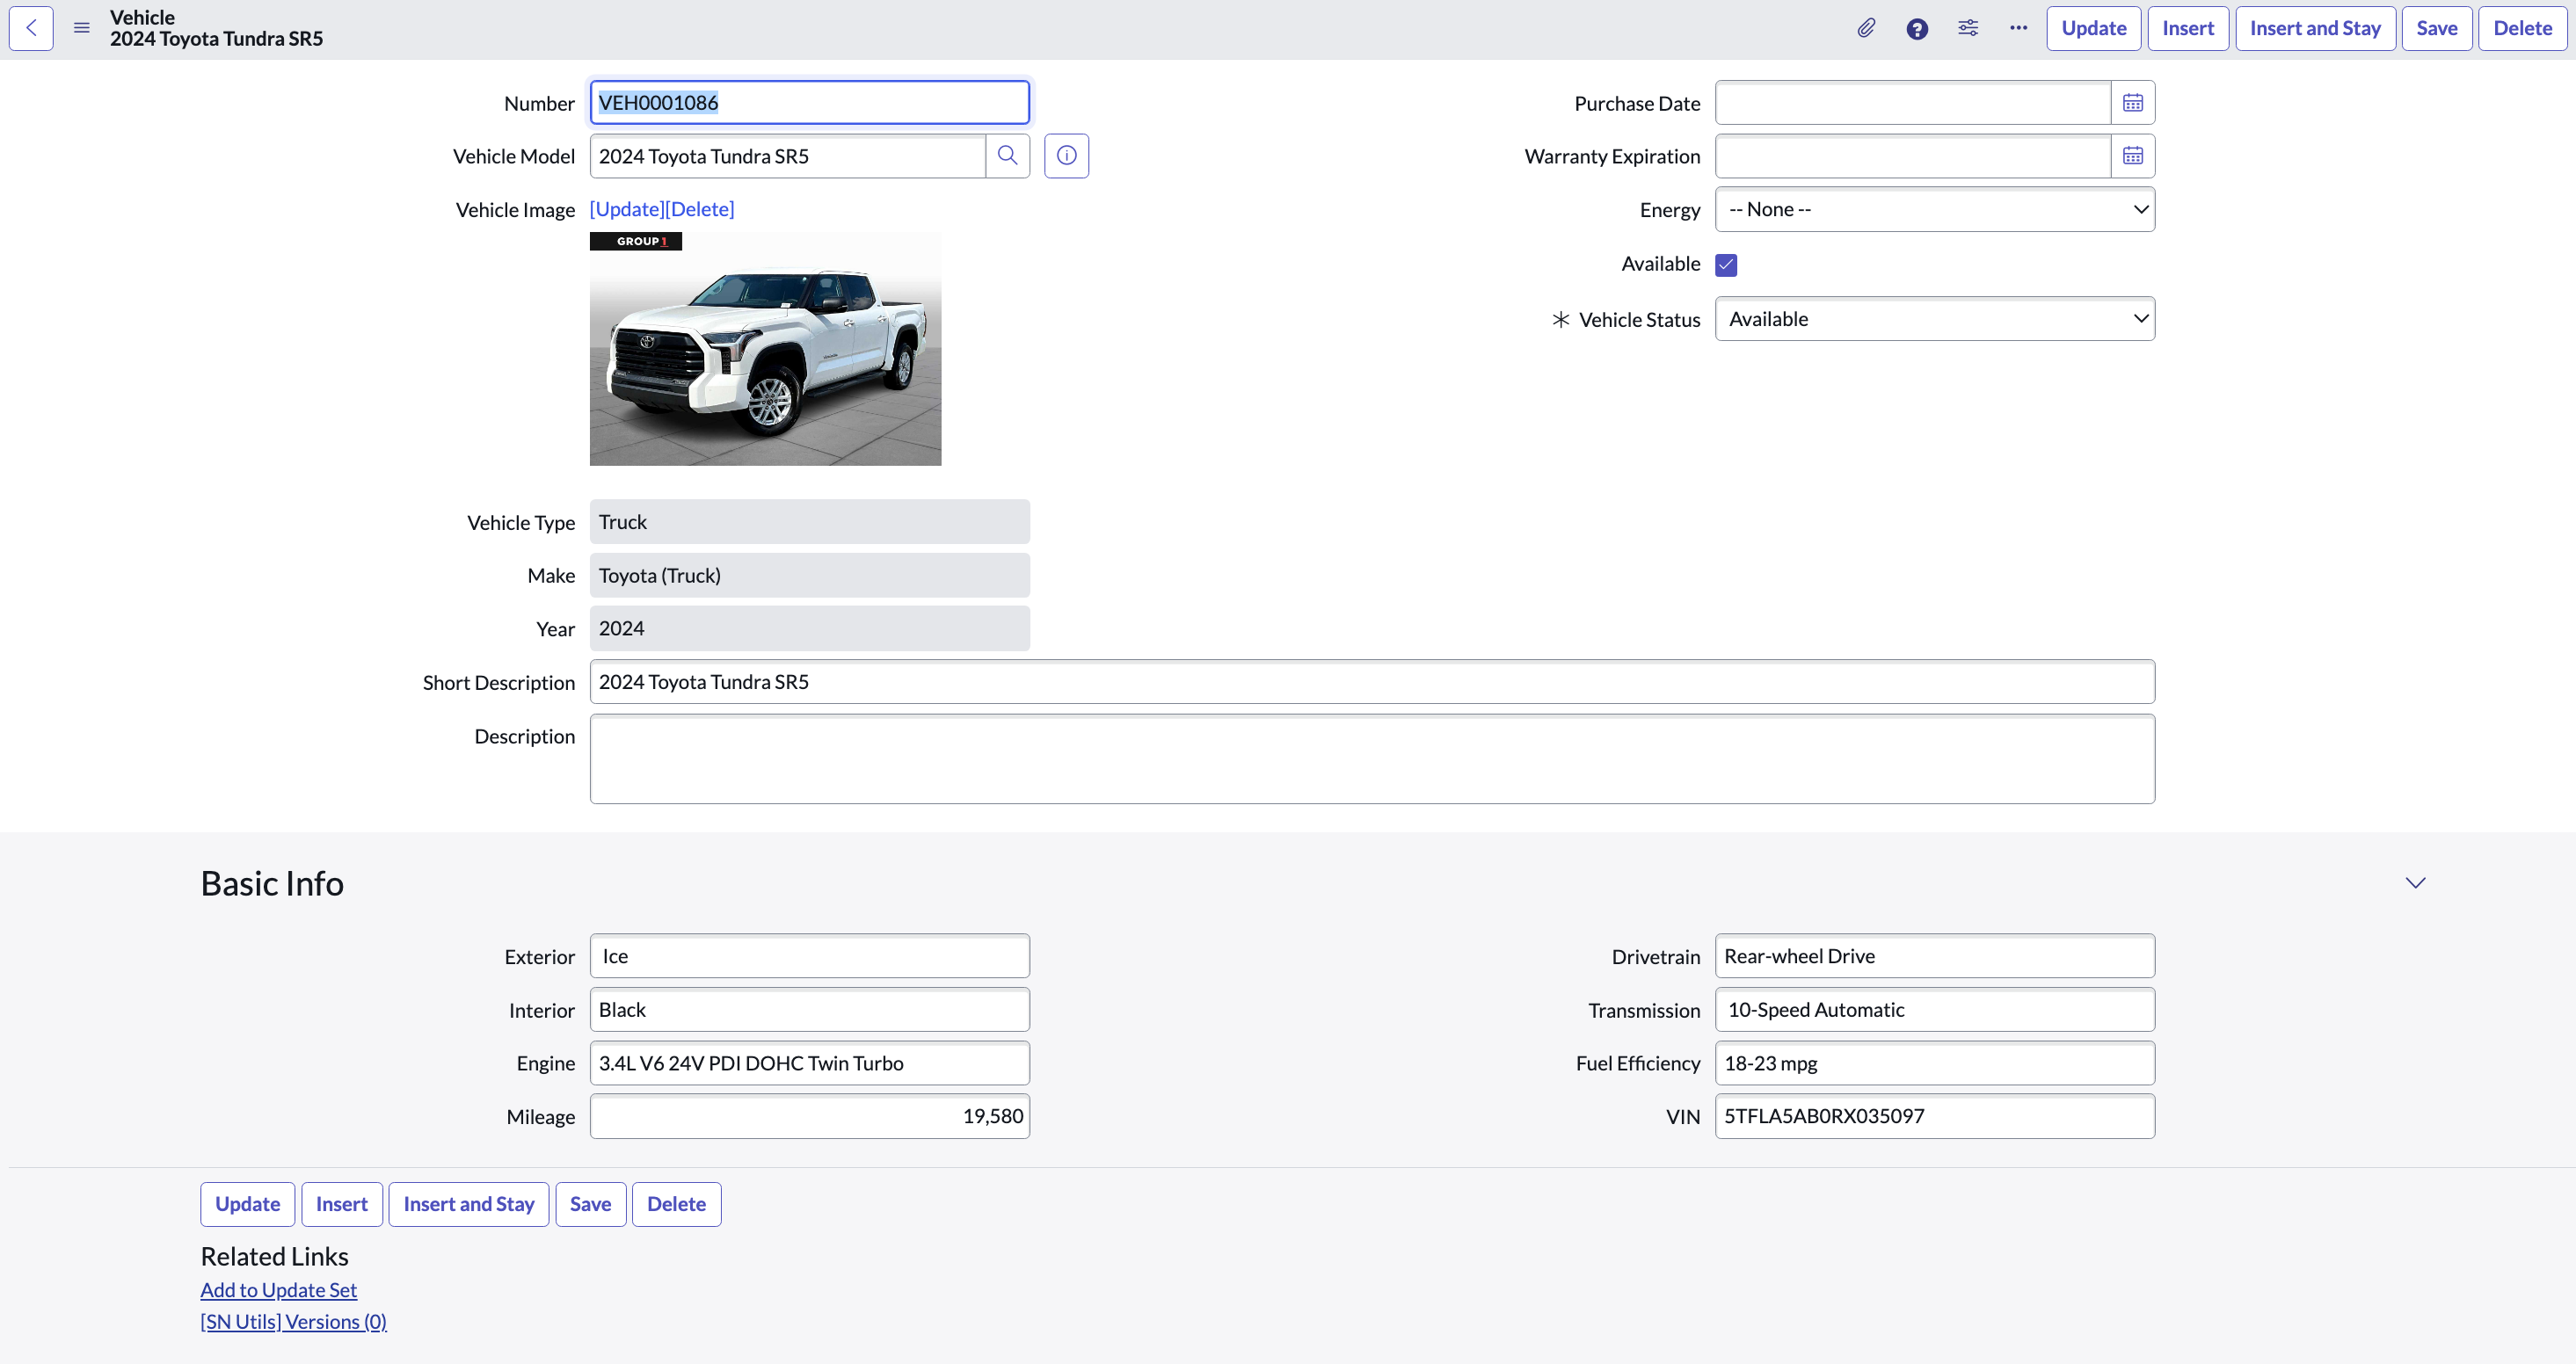
Task: Open the Add to Update Set link
Action: (278, 1290)
